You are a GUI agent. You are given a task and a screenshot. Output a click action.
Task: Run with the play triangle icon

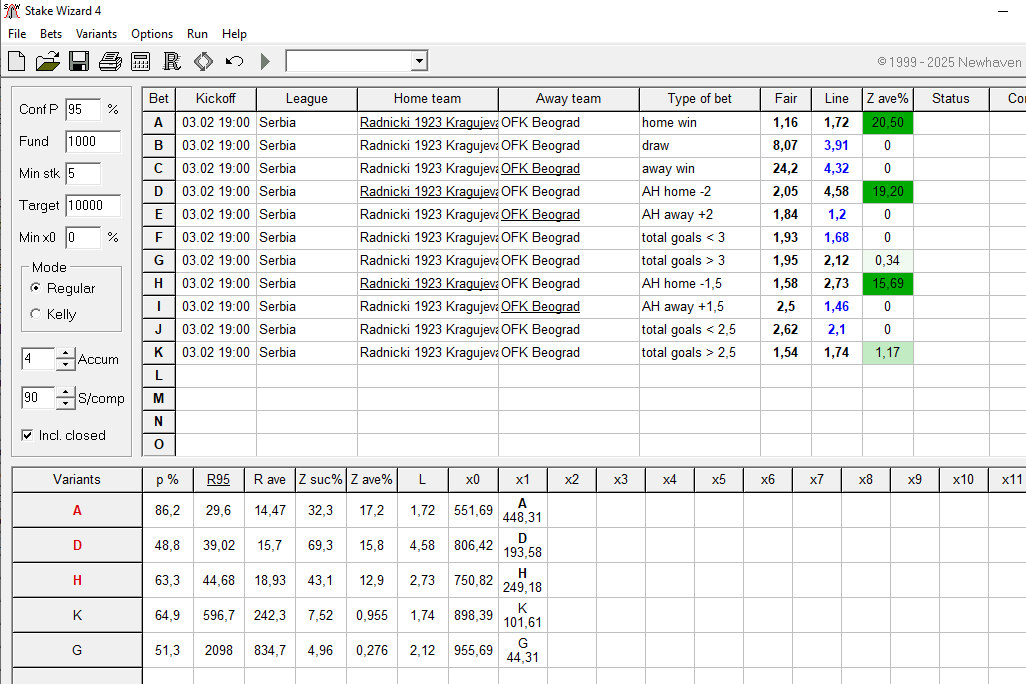coord(265,62)
